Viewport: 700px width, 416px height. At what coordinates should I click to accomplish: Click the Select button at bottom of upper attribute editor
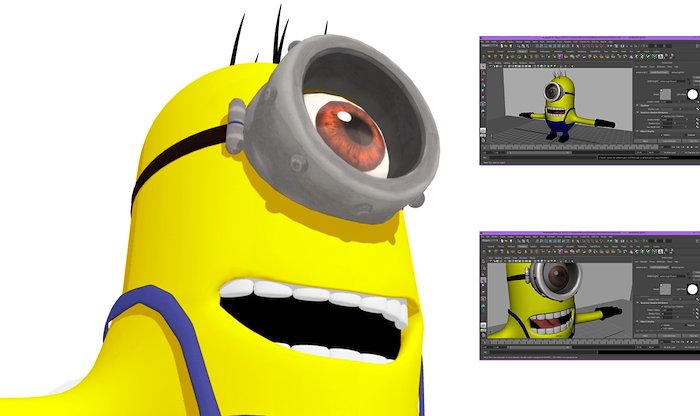pos(646,141)
